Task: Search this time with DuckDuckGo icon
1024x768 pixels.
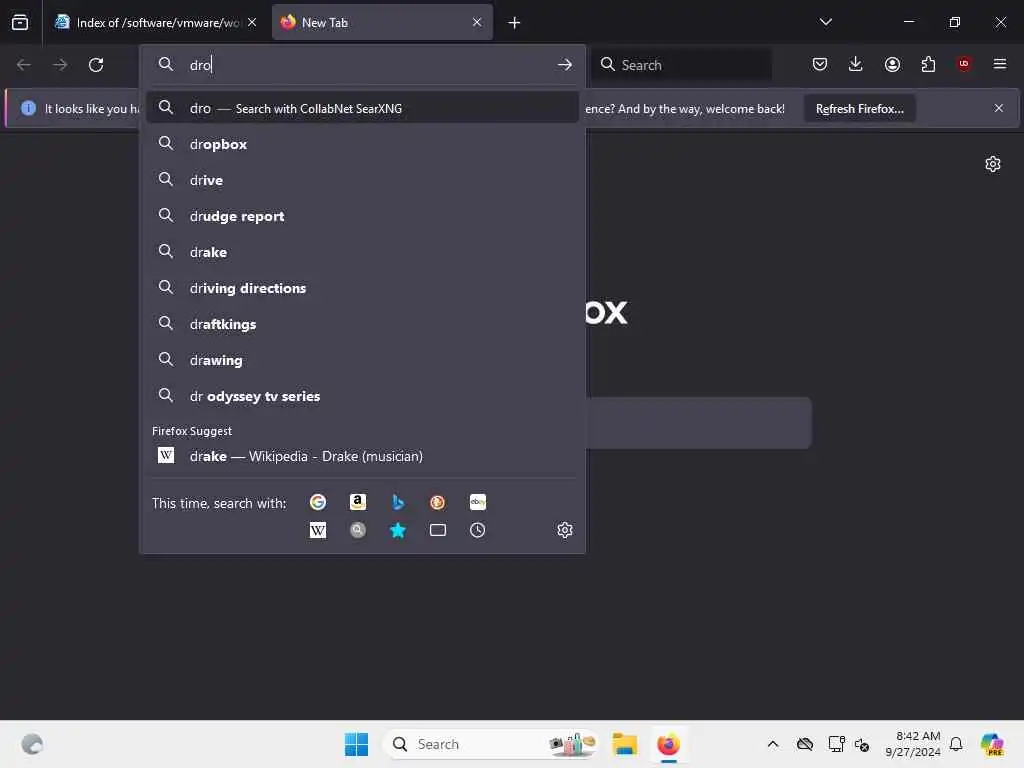Action: click(x=438, y=502)
